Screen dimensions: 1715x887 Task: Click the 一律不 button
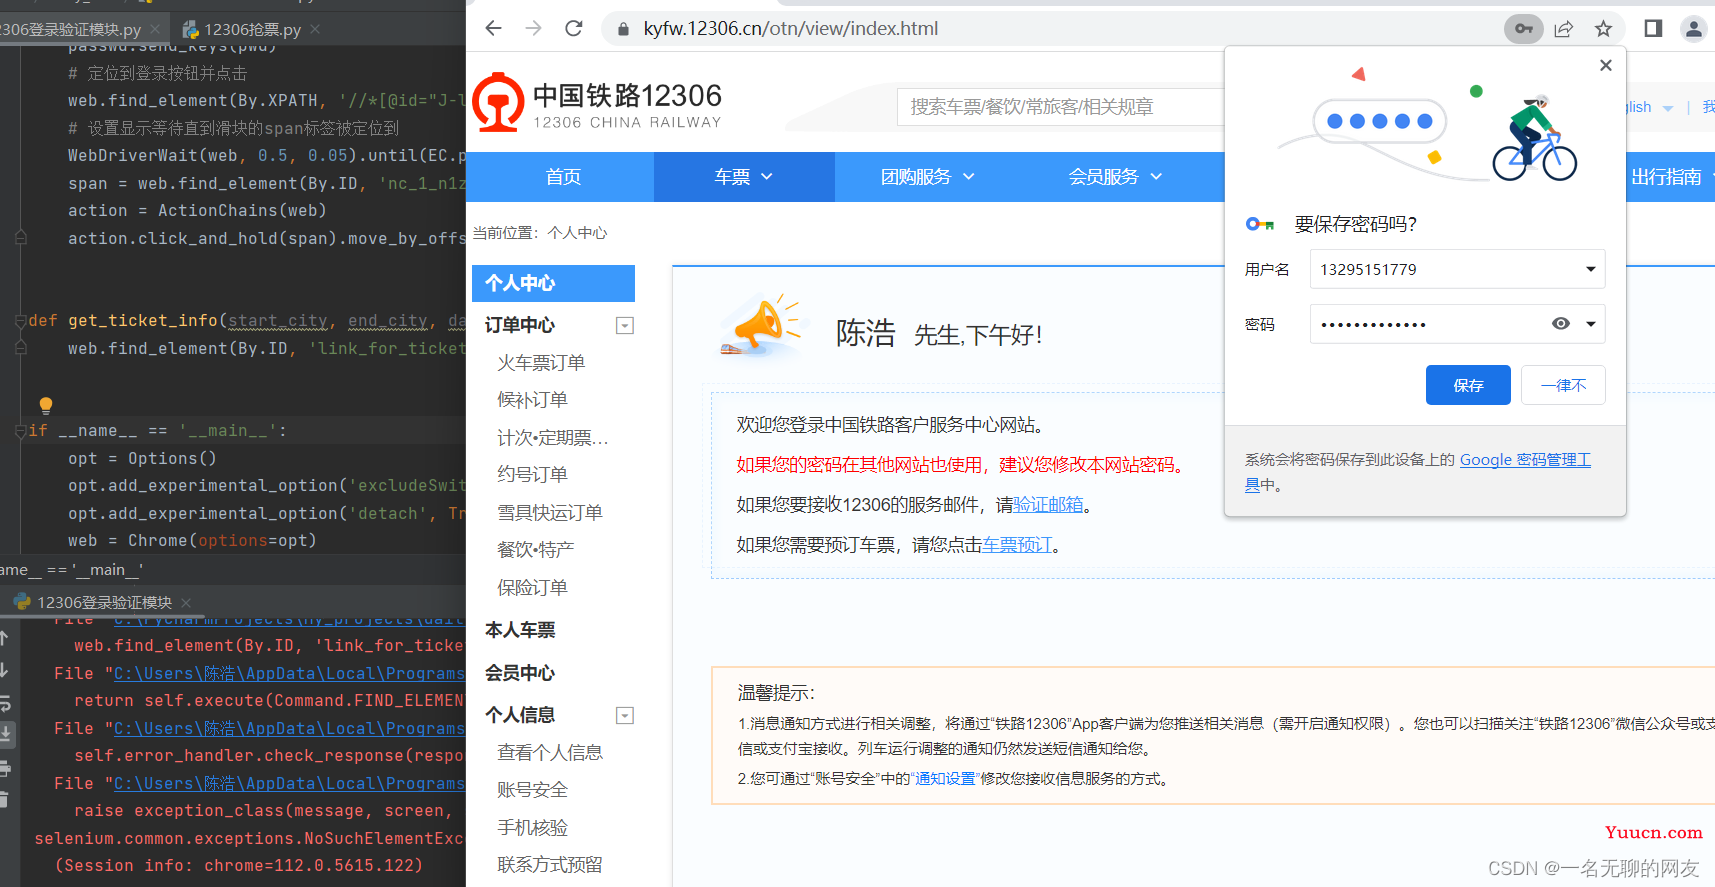[1563, 385]
